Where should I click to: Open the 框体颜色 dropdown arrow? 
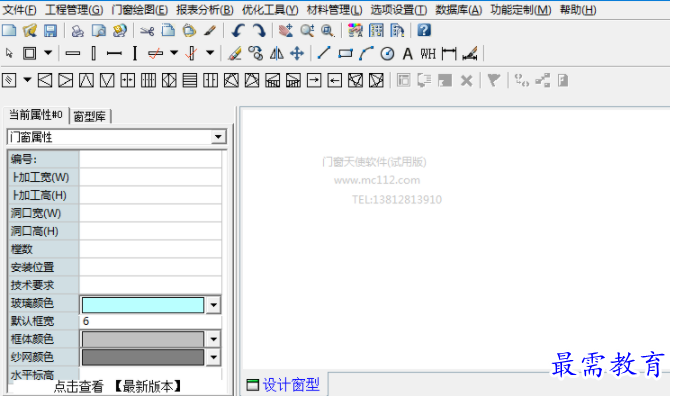tap(213, 339)
